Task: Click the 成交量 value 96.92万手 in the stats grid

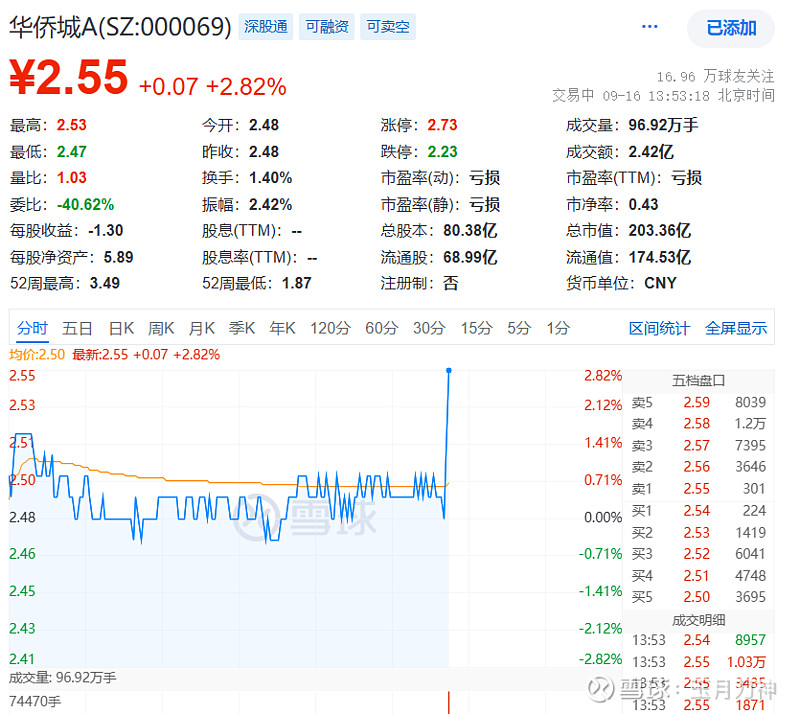Action: coord(663,125)
